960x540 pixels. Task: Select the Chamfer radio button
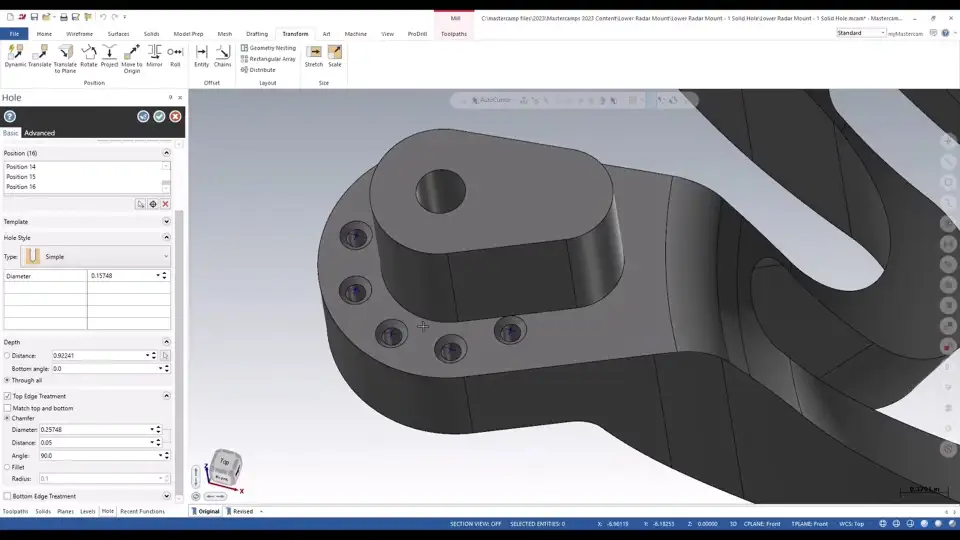pyautogui.click(x=7, y=418)
